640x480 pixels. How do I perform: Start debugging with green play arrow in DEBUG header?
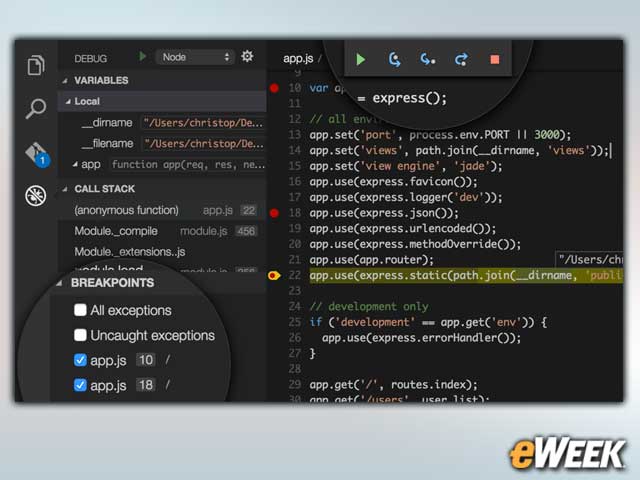tap(142, 56)
